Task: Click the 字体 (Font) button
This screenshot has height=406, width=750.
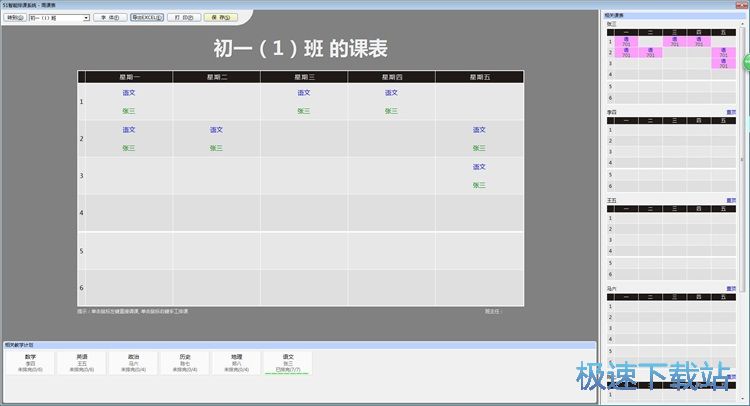Action: click(x=110, y=18)
